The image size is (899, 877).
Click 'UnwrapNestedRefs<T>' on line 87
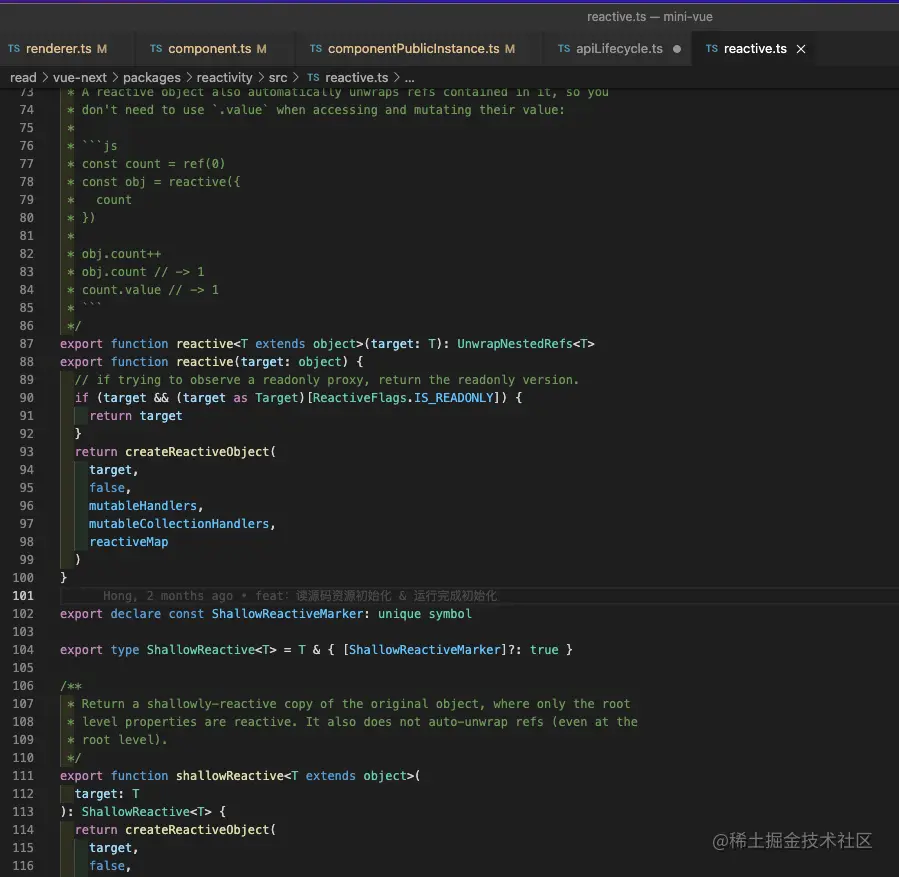click(526, 344)
